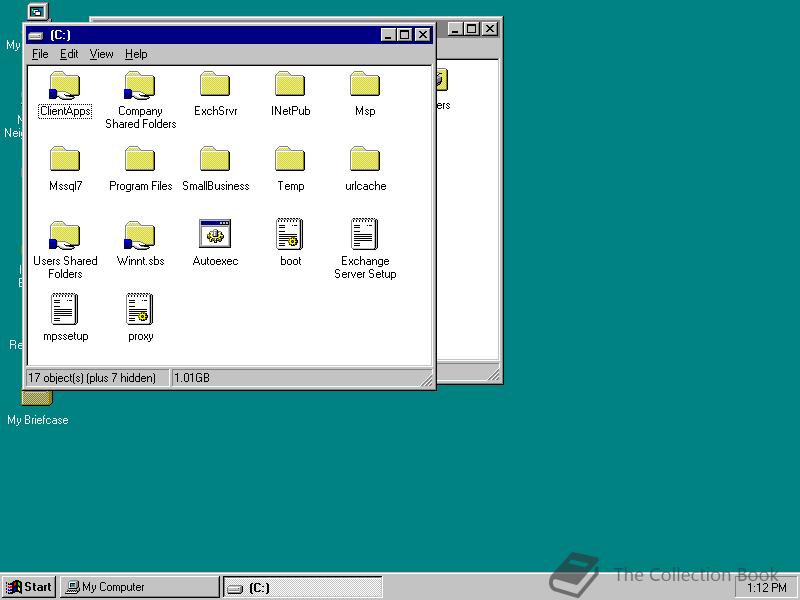Open the Company Shared Folders folder
The height and width of the screenshot is (600, 800).
pos(139,85)
